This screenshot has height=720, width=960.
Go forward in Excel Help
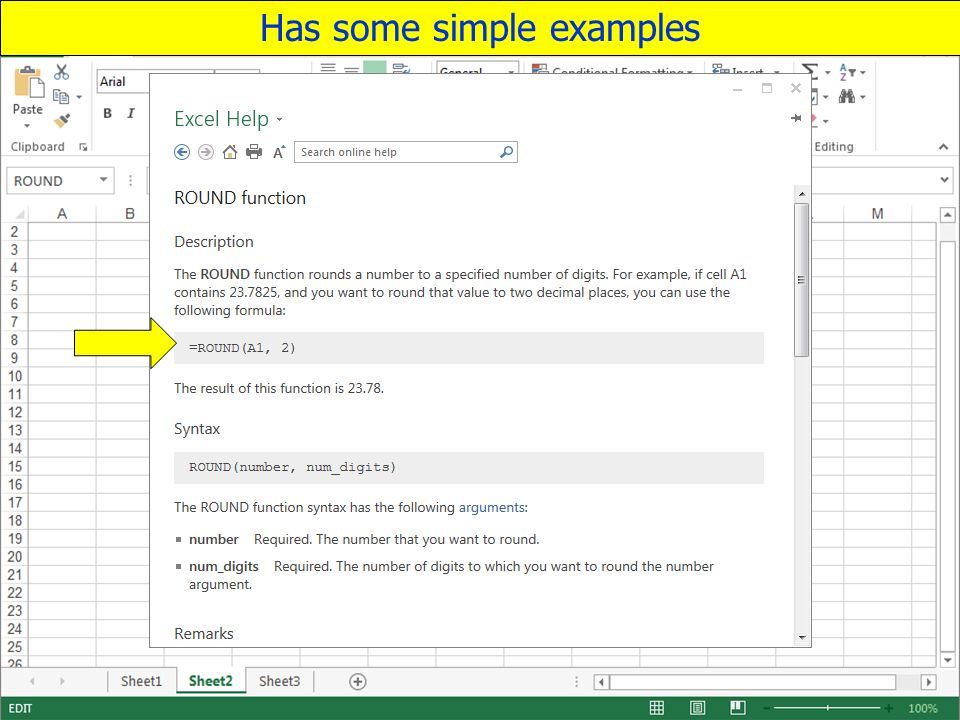[206, 152]
